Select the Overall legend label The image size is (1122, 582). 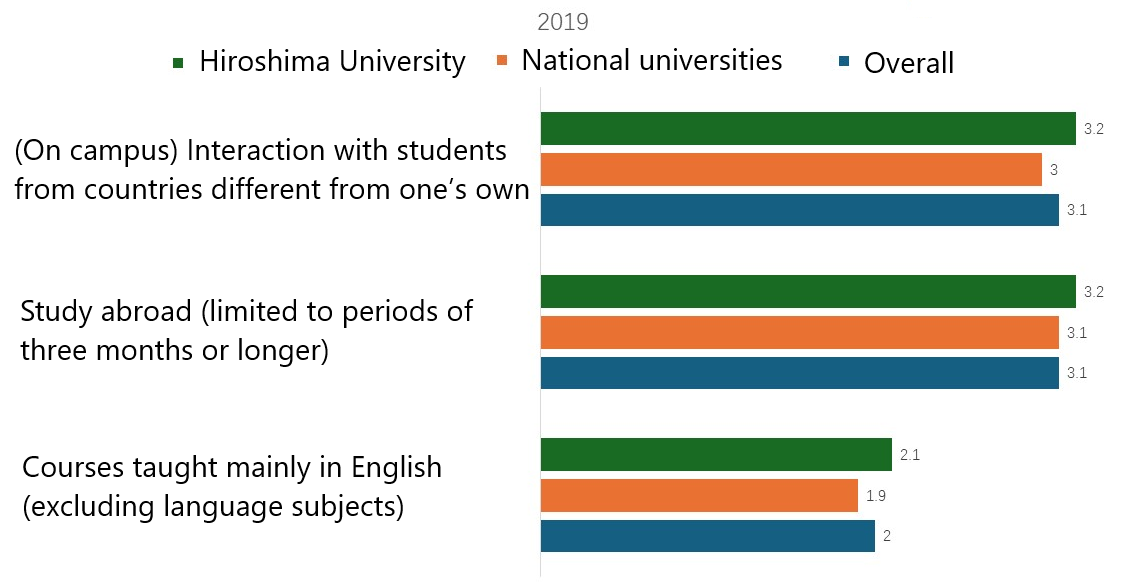click(x=909, y=63)
